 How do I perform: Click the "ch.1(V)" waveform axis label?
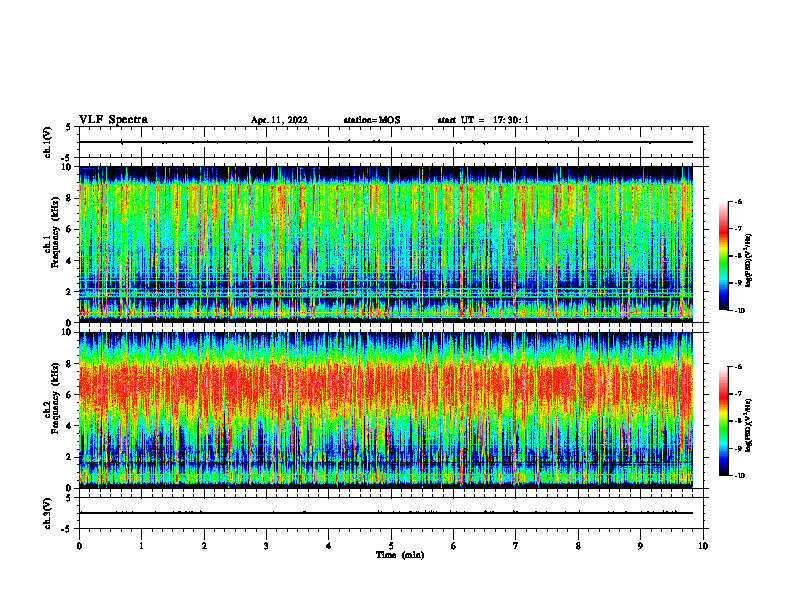(x=47, y=142)
